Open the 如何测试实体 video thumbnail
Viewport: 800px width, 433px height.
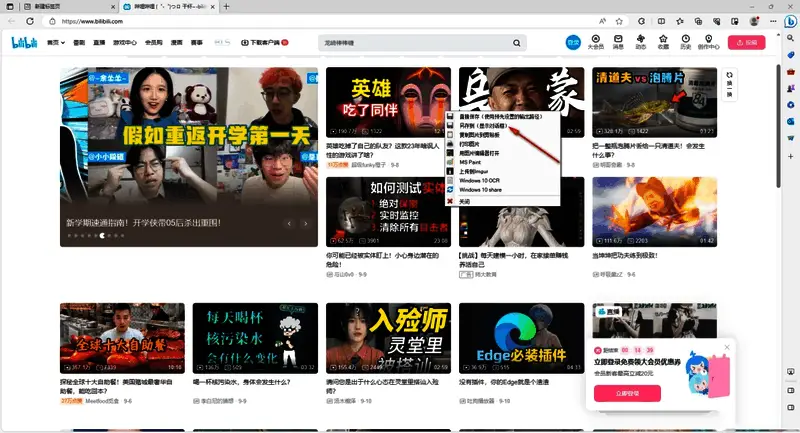point(386,212)
